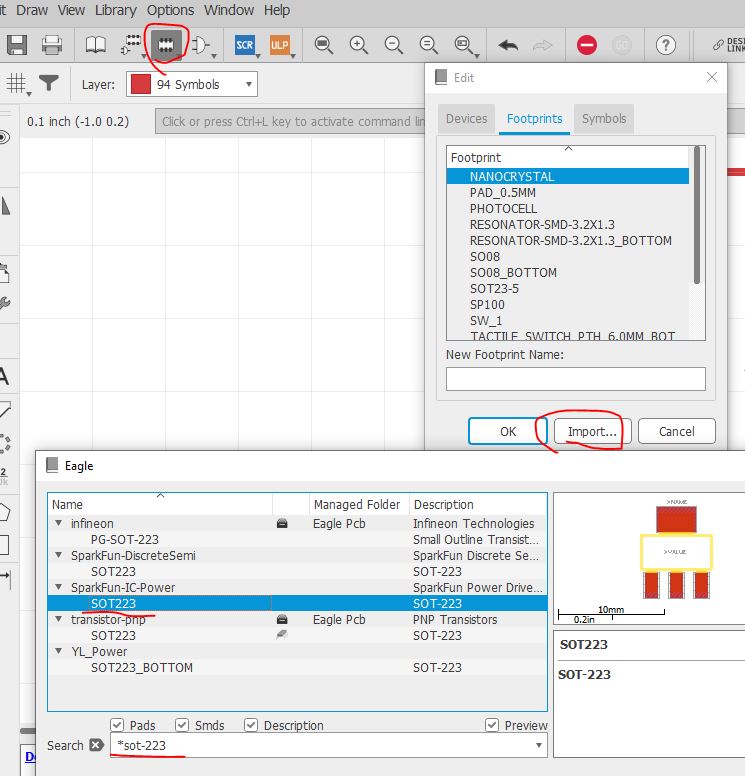Click the Zoom select area icon
Image resolution: width=745 pixels, height=776 pixels.
tap(464, 45)
